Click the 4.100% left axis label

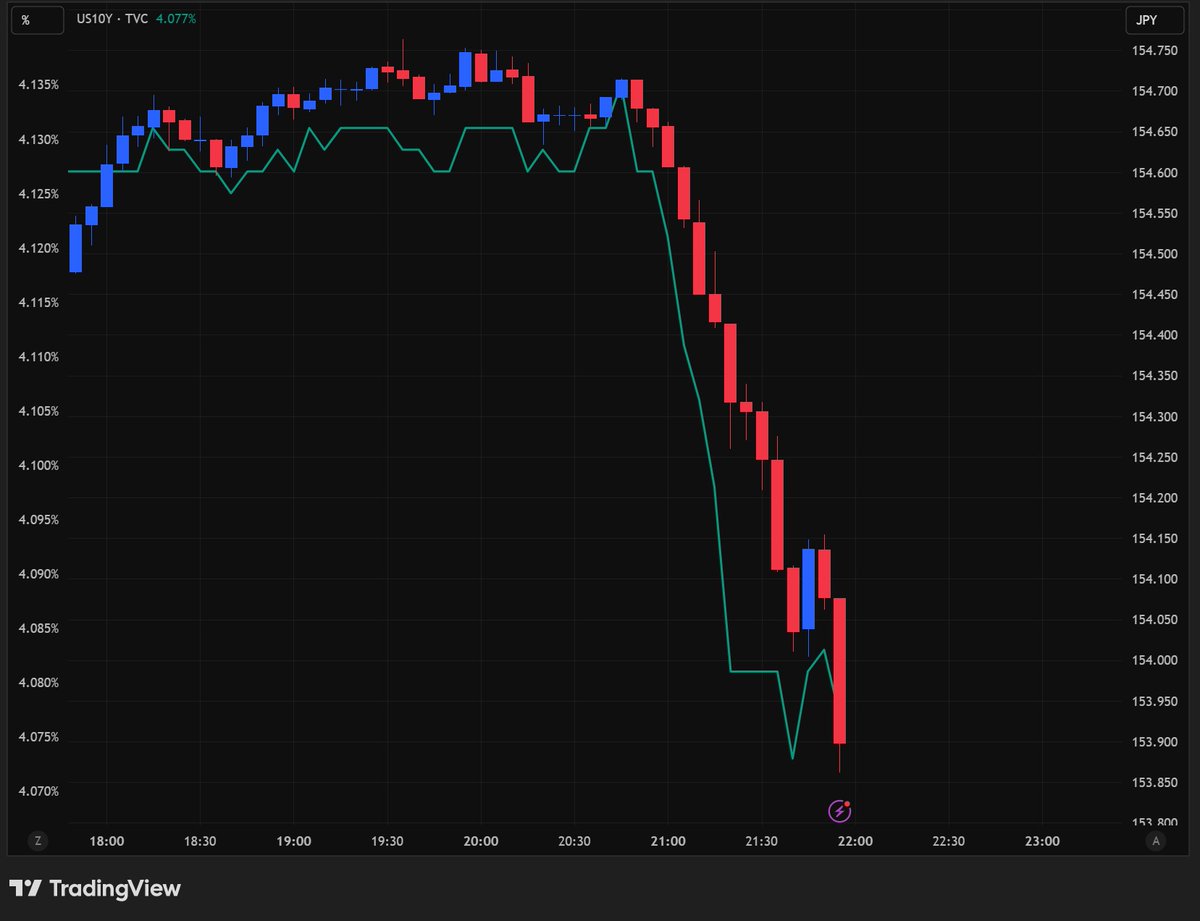point(38,465)
